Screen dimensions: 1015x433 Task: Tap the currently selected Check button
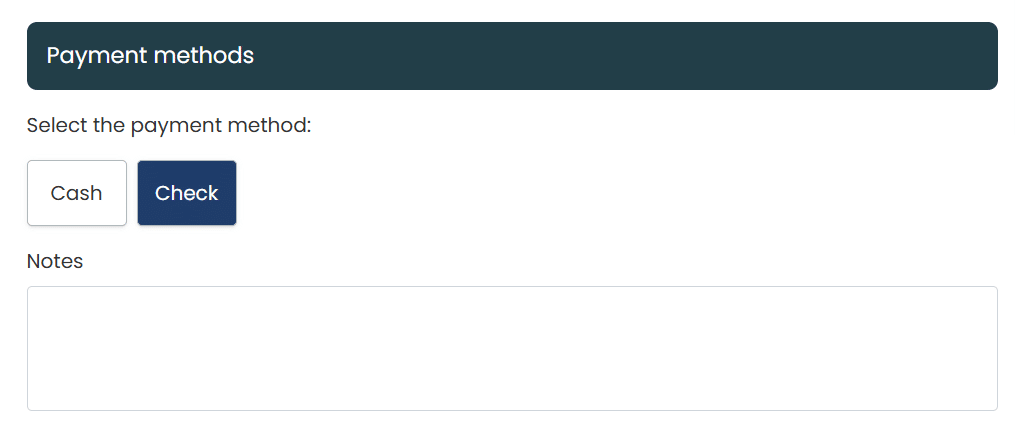[187, 193]
